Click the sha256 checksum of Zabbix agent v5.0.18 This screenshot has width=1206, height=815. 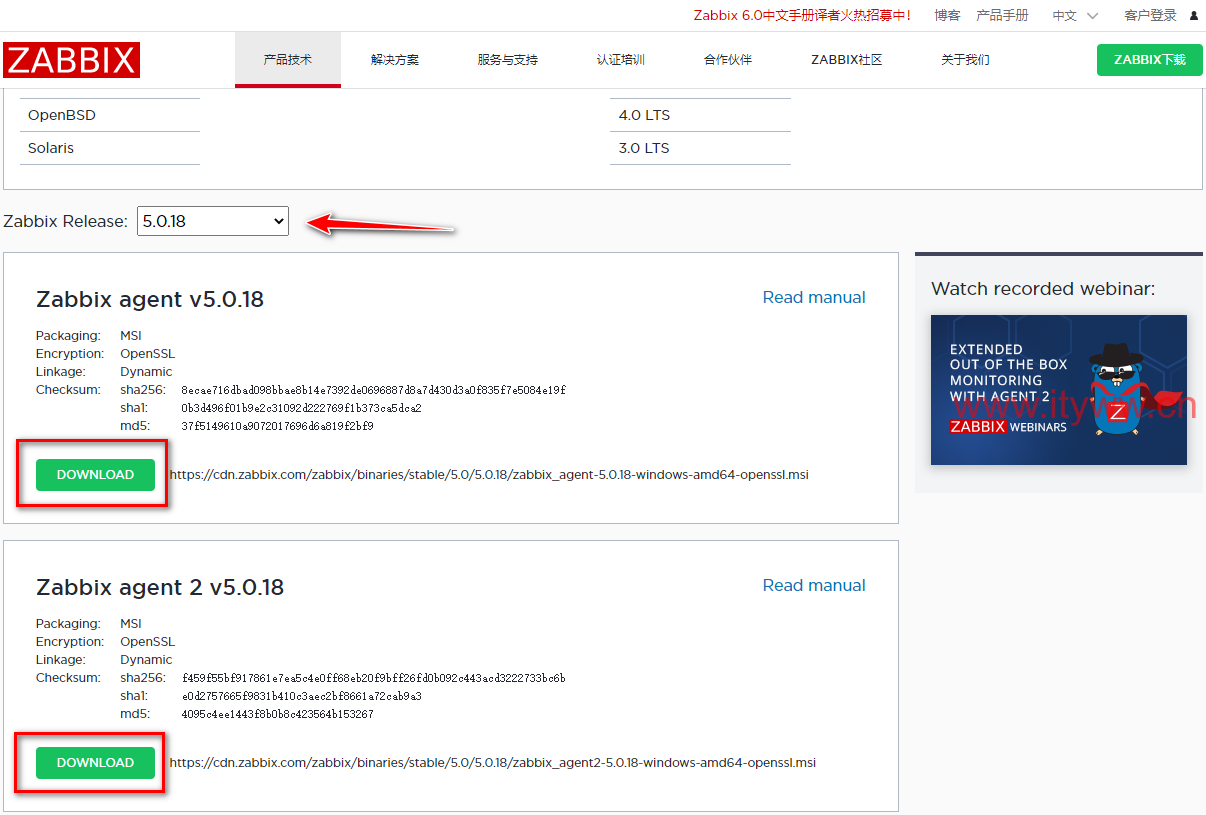point(374,390)
